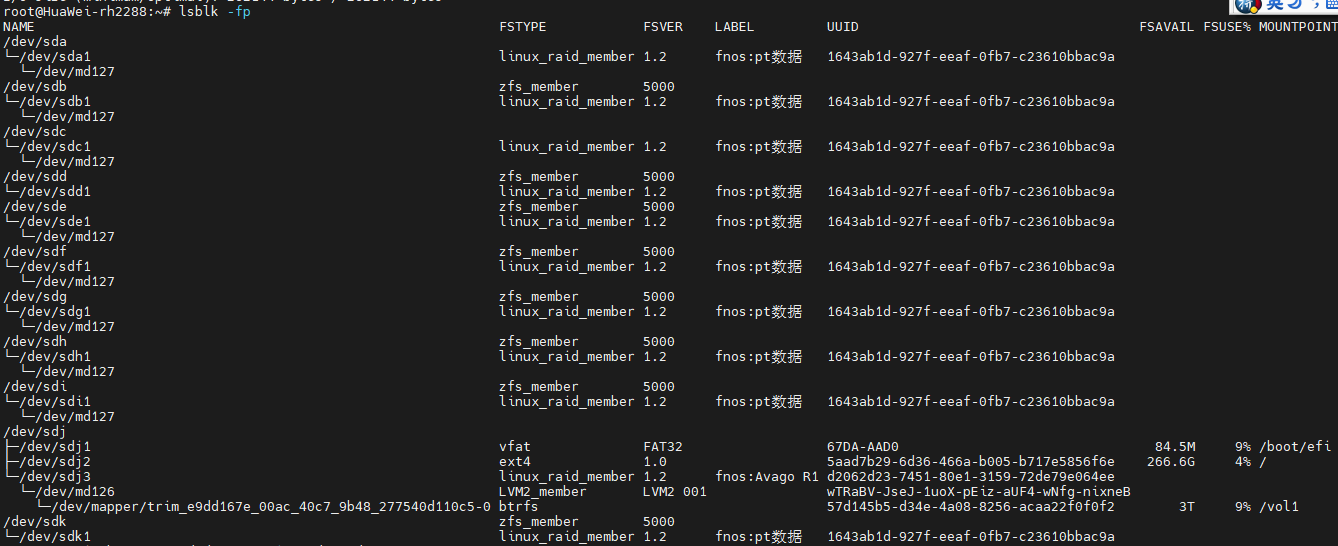
Task: Click the /vol1 mount point text
Action: click(x=1279, y=507)
